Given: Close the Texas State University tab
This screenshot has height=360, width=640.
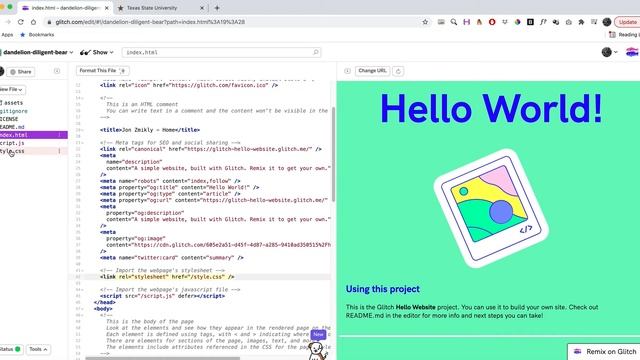Looking at the screenshot, I should coord(202,8).
